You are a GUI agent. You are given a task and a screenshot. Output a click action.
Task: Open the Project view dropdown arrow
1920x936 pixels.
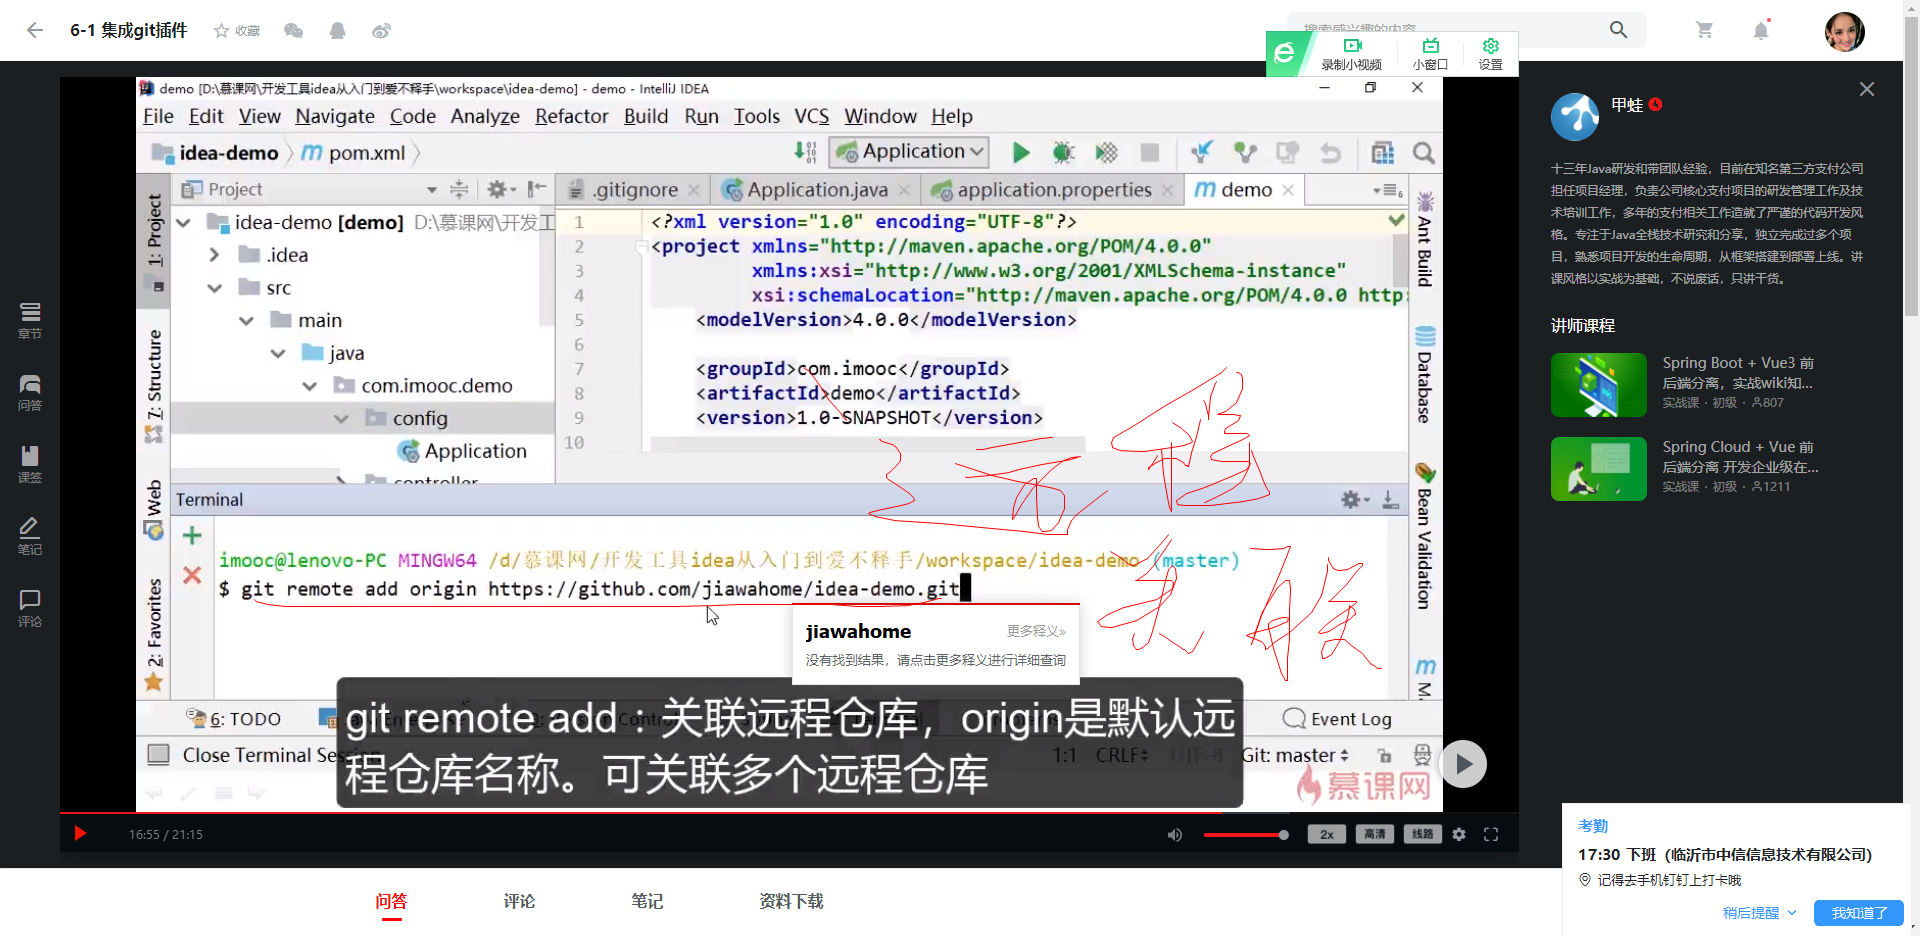click(x=432, y=190)
